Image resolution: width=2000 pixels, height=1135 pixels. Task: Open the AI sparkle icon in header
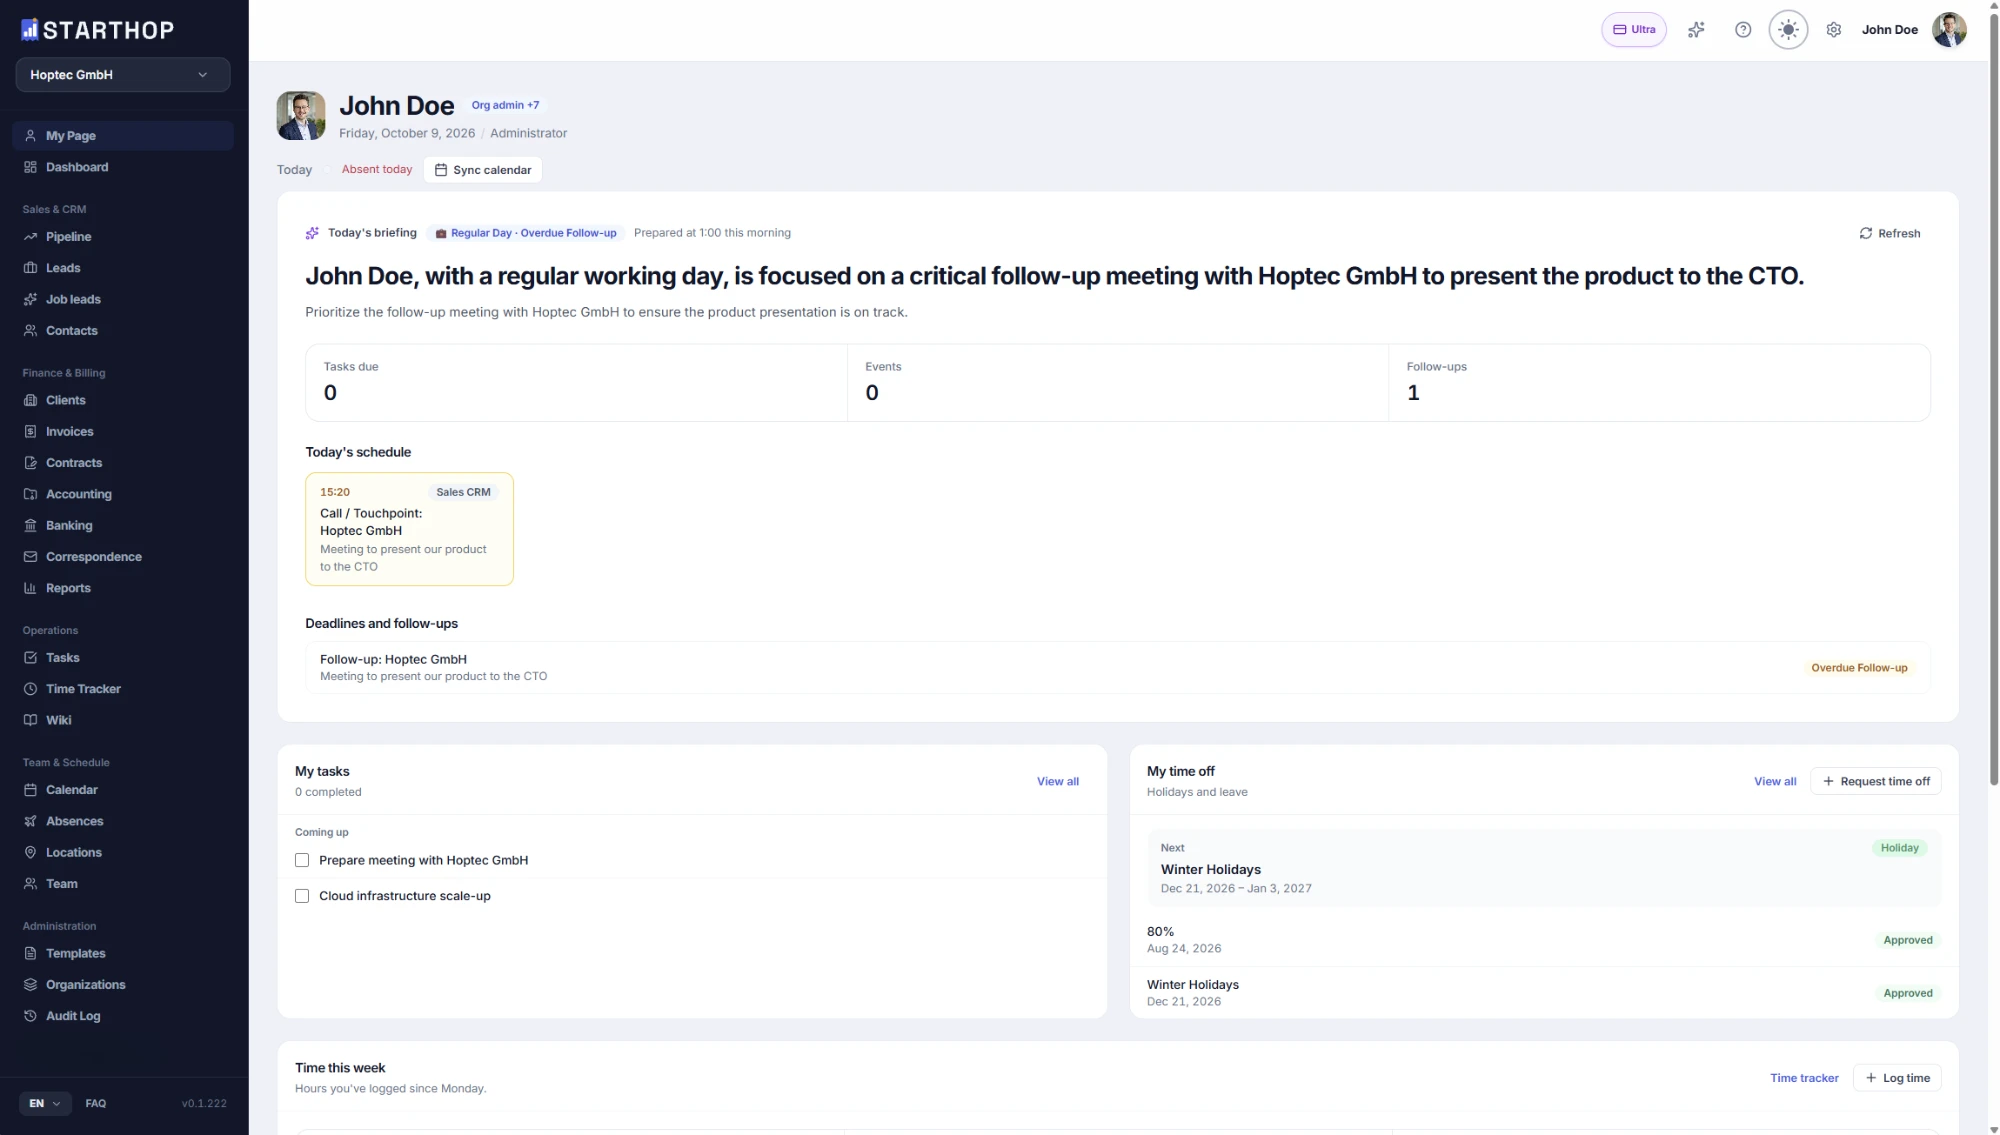pos(1696,30)
